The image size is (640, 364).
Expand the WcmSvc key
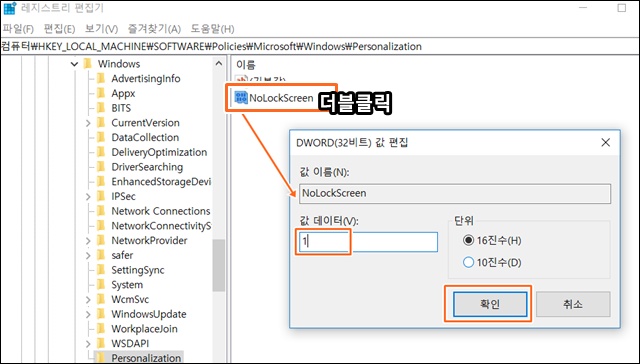click(88, 300)
